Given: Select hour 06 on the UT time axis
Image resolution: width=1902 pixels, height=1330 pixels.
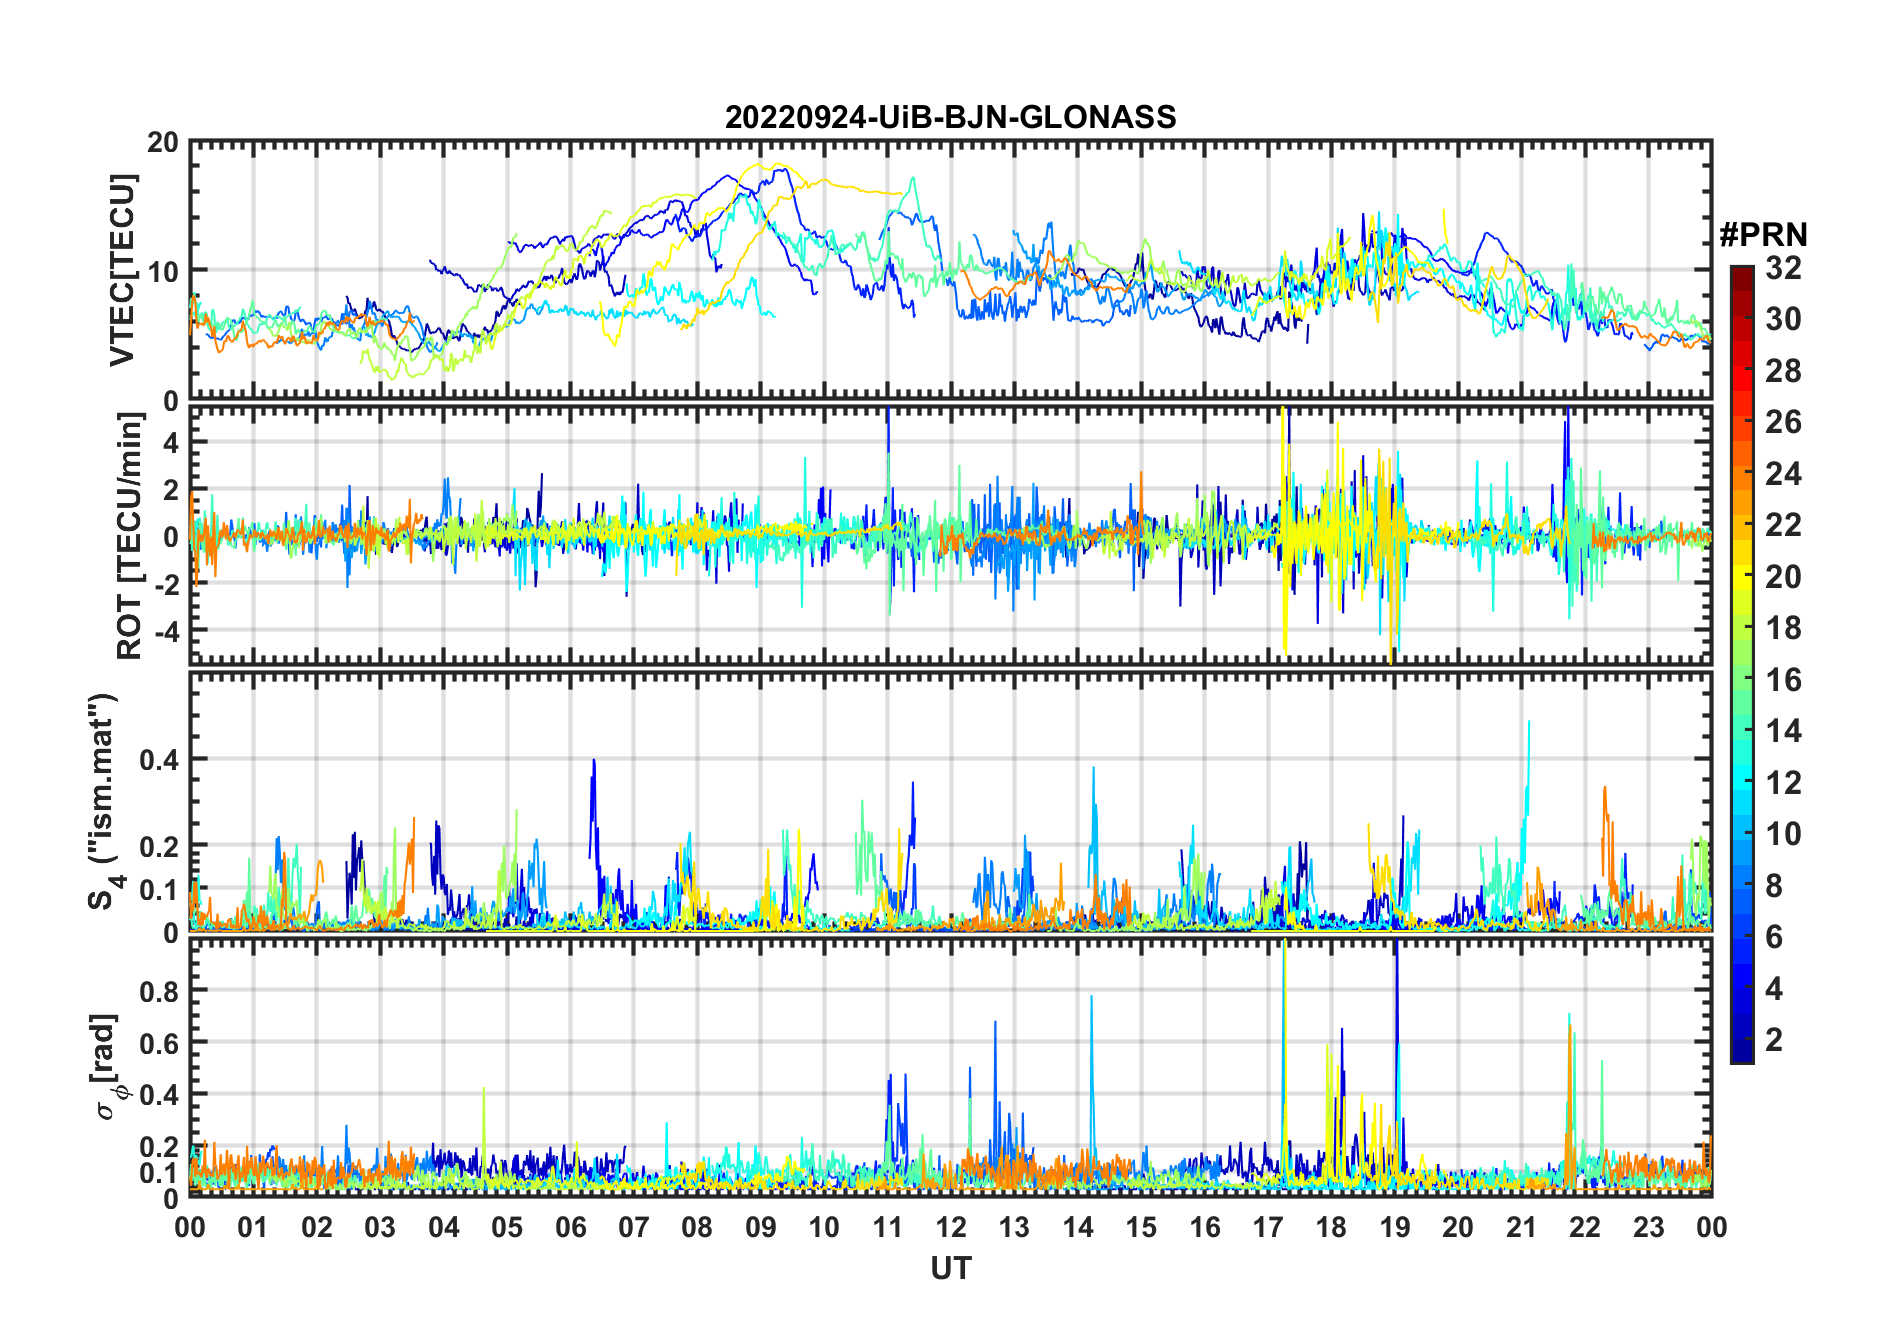Looking at the screenshot, I should (x=570, y=1227).
